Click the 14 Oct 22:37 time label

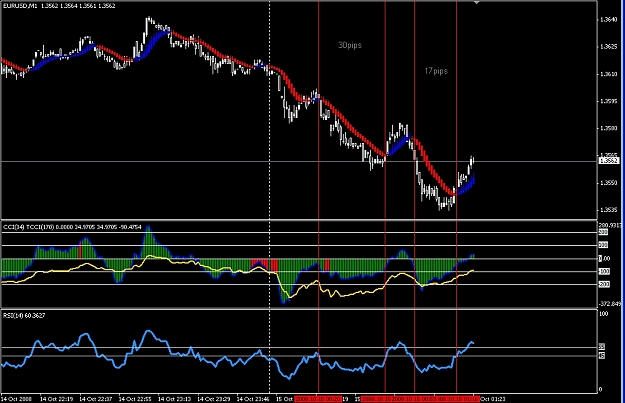pos(96,399)
